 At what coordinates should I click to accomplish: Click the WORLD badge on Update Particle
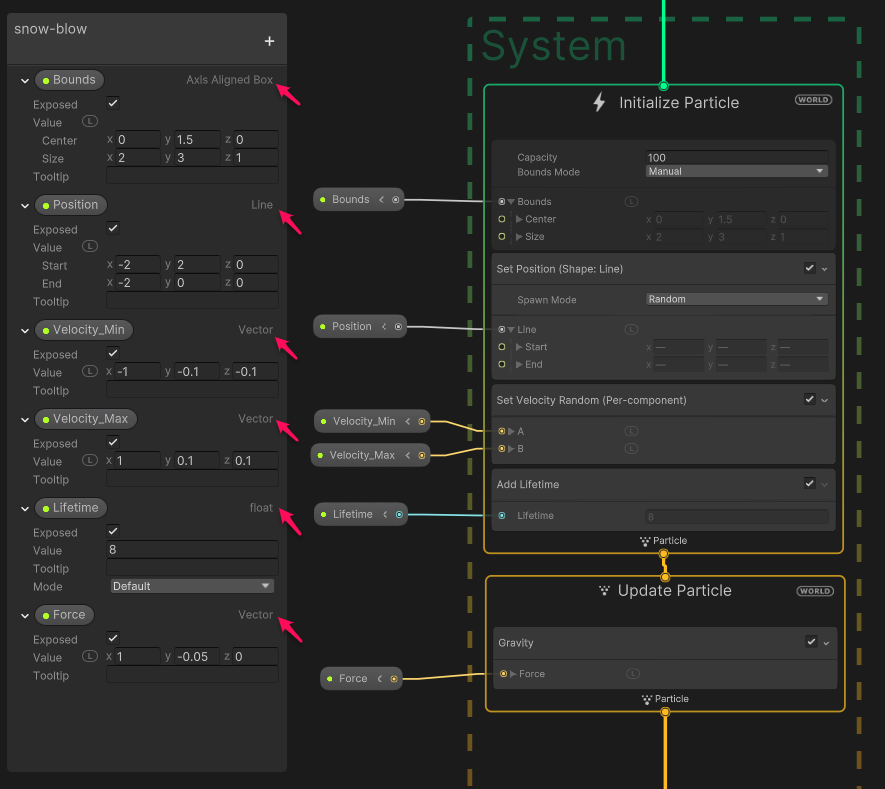[x=814, y=591]
